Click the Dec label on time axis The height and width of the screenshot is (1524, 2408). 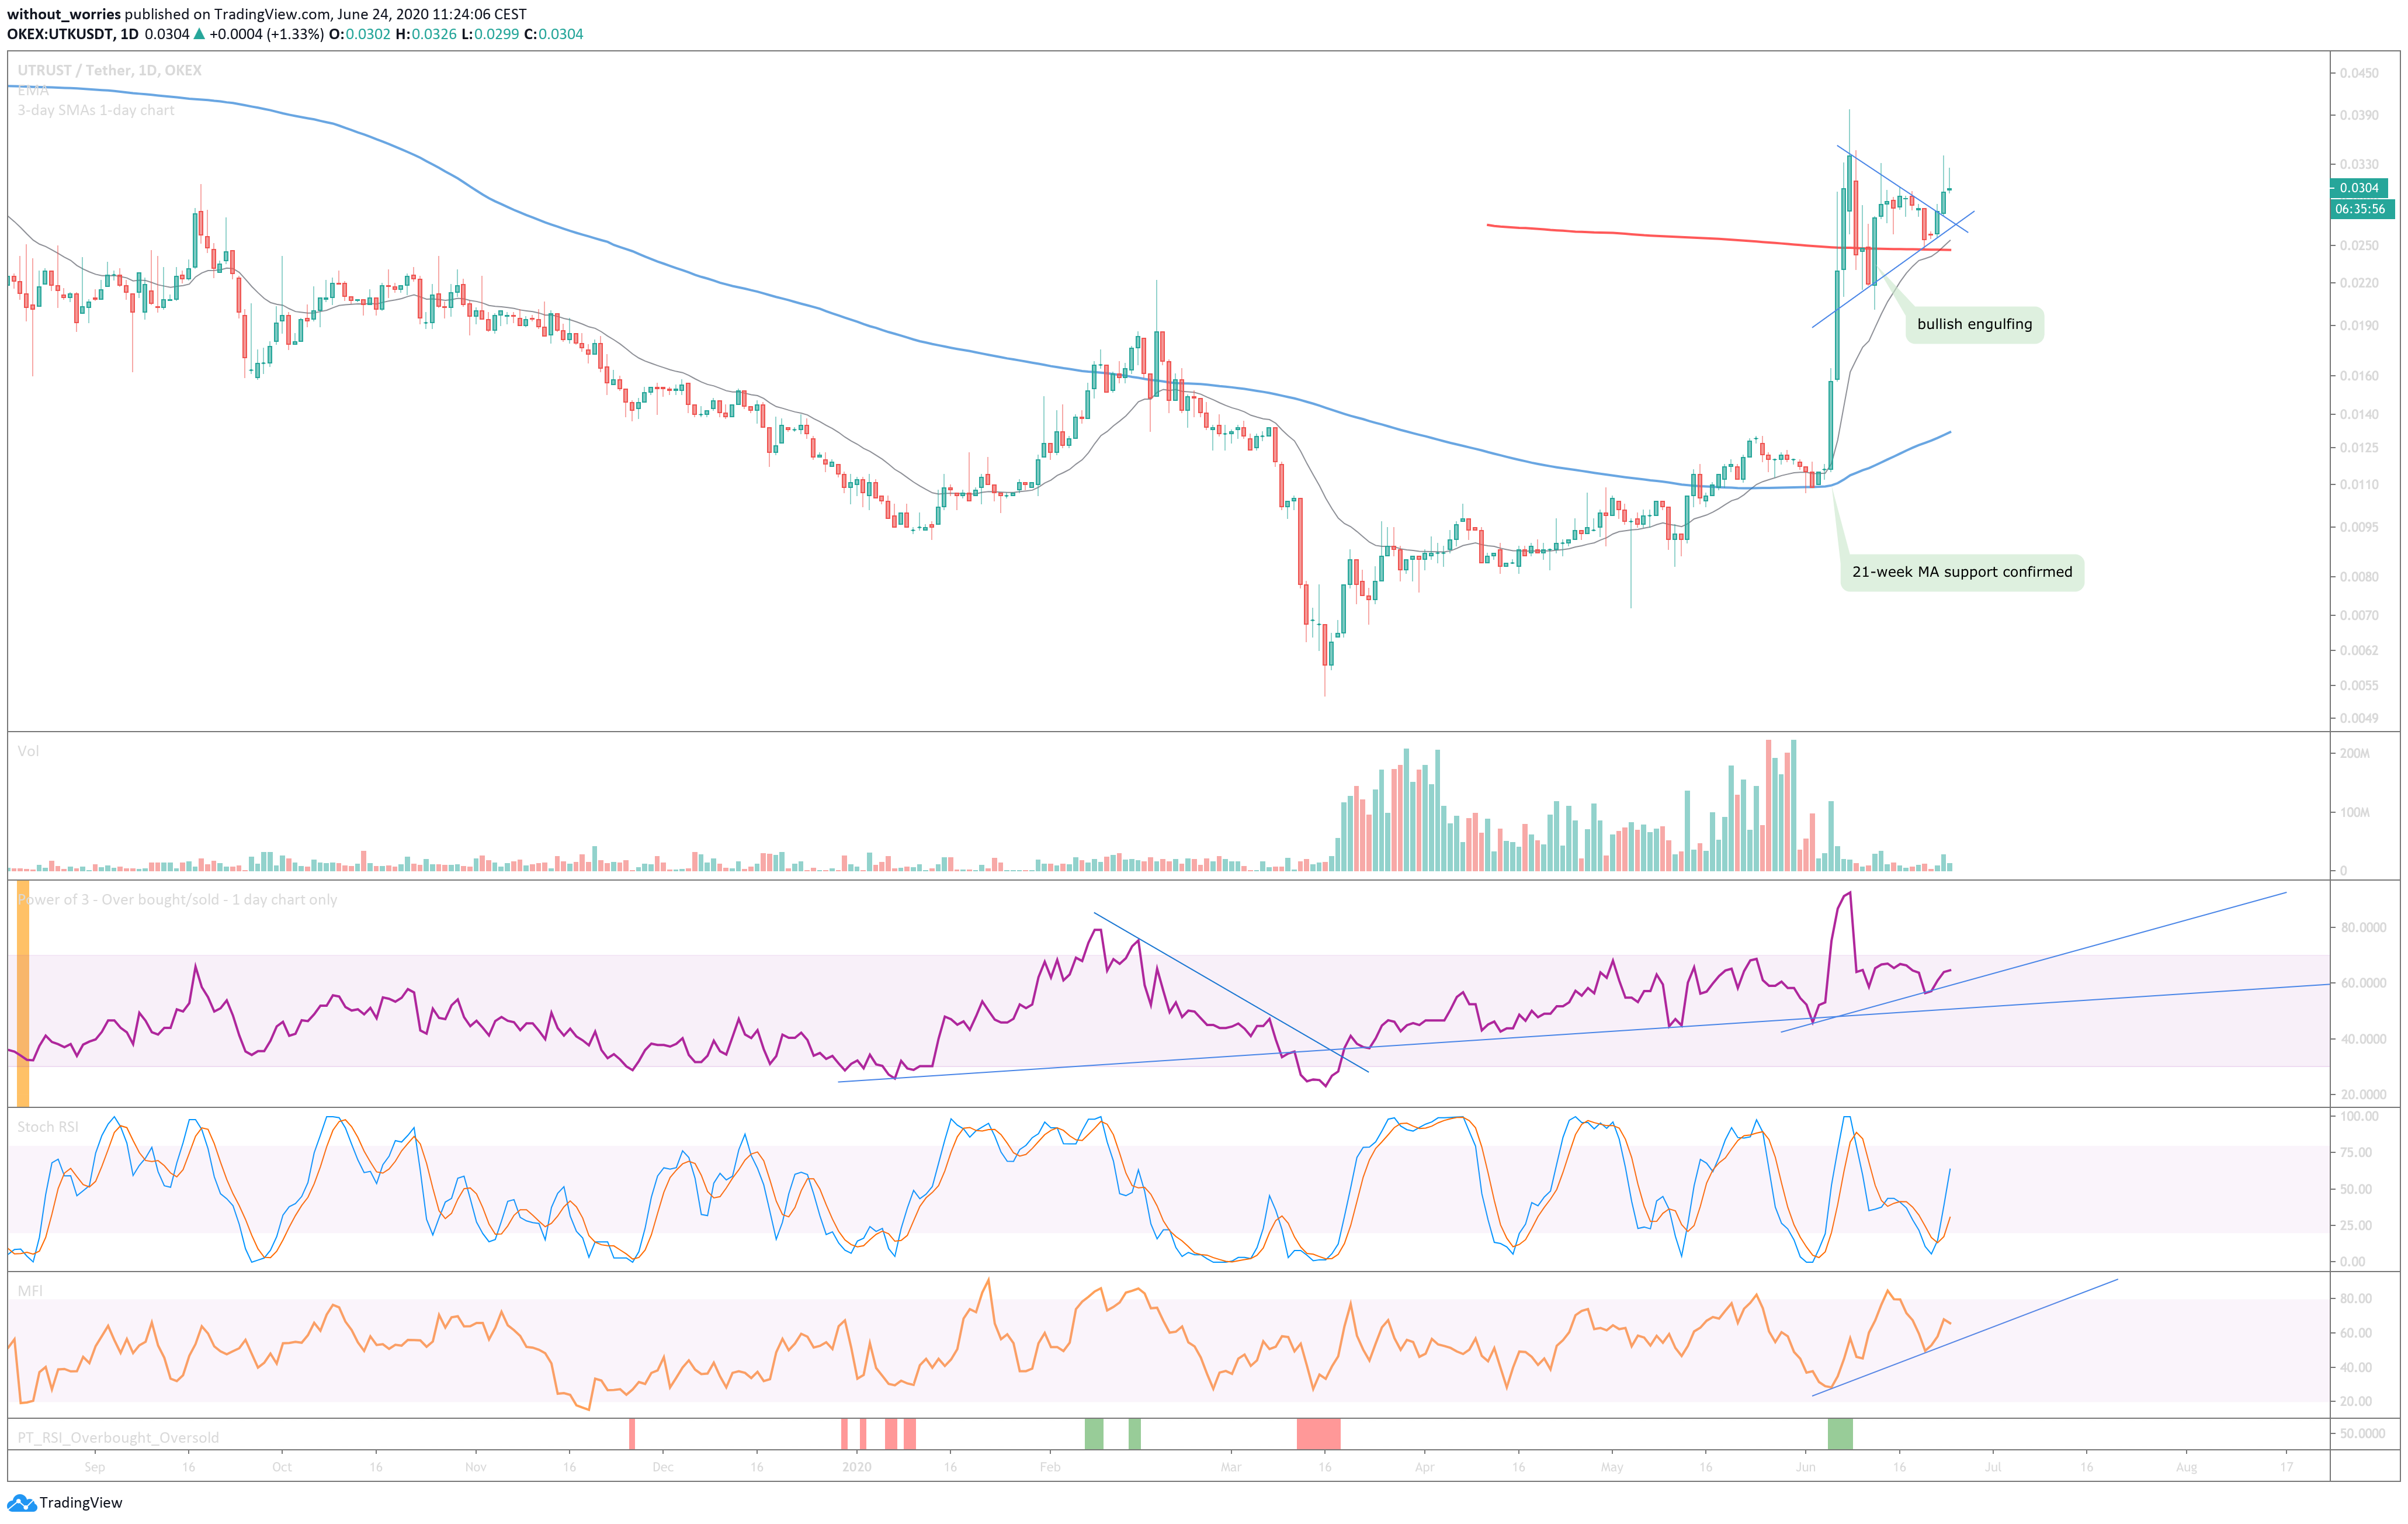pyautogui.click(x=662, y=1467)
